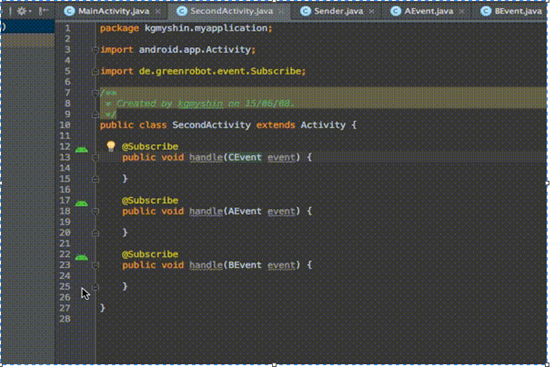Toggle the fold marker at line 5 import
The width and height of the screenshot is (554, 367).
pyautogui.click(x=95, y=72)
